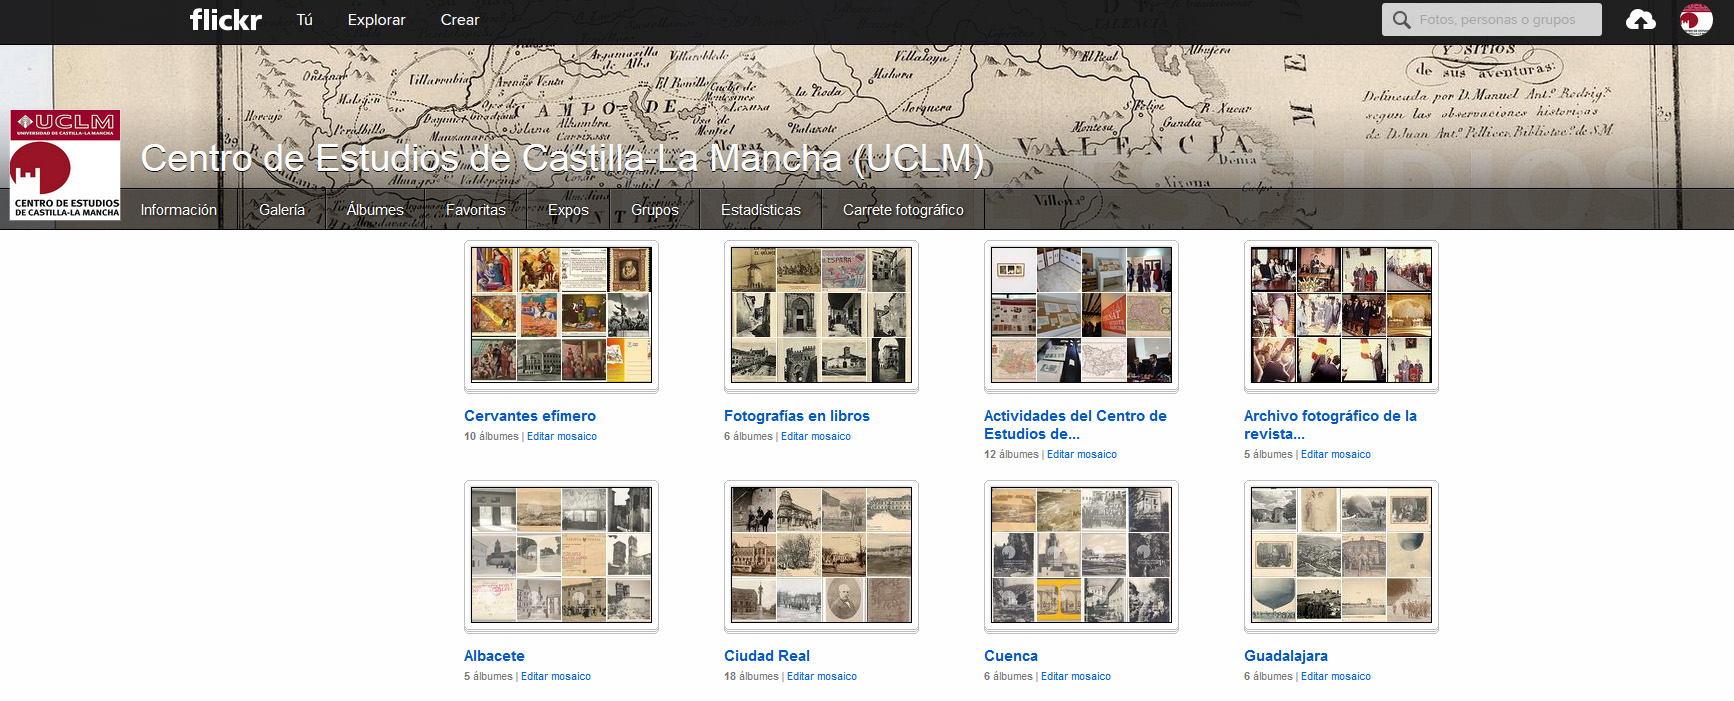Open the Tú menu
The width and height of the screenshot is (1734, 701).
click(305, 20)
